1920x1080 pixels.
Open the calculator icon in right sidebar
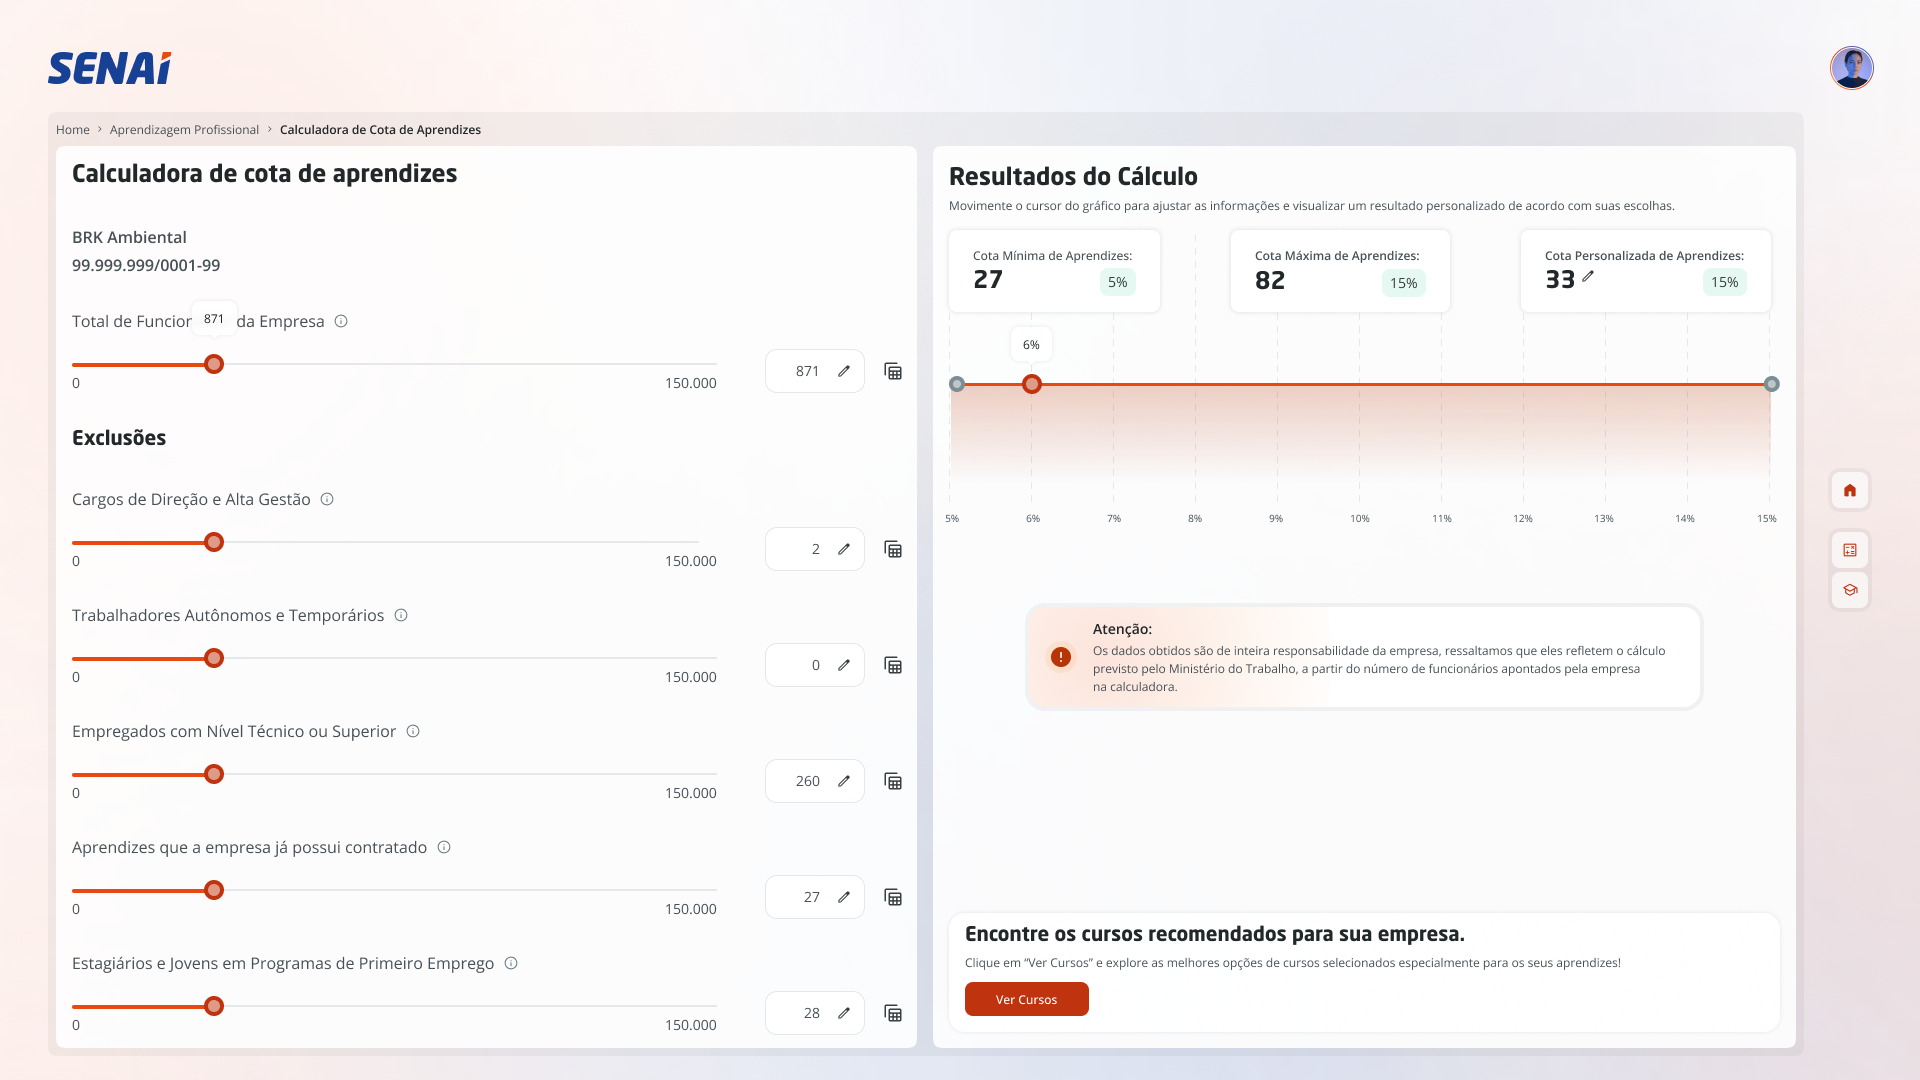[x=1849, y=550]
